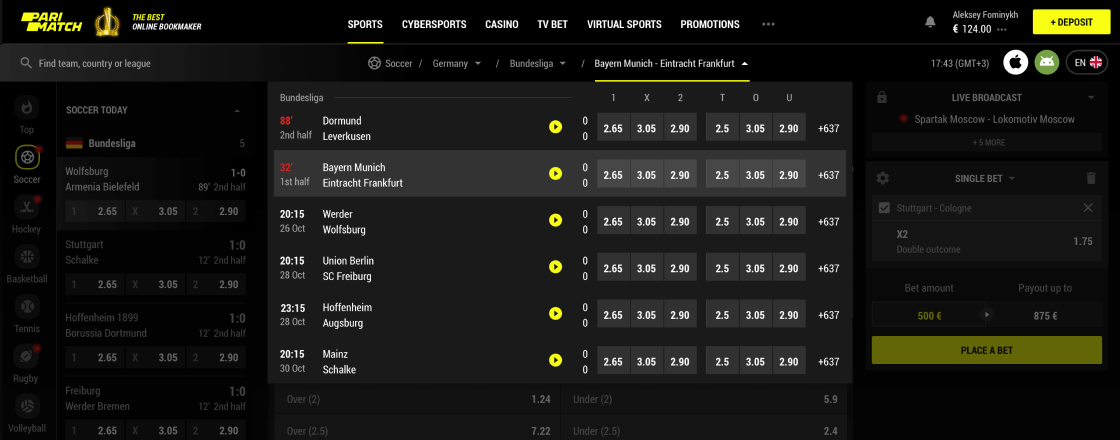Bet on home win 2.65 for Union Berlin
The width and height of the screenshot is (1120, 440).
[613, 269]
